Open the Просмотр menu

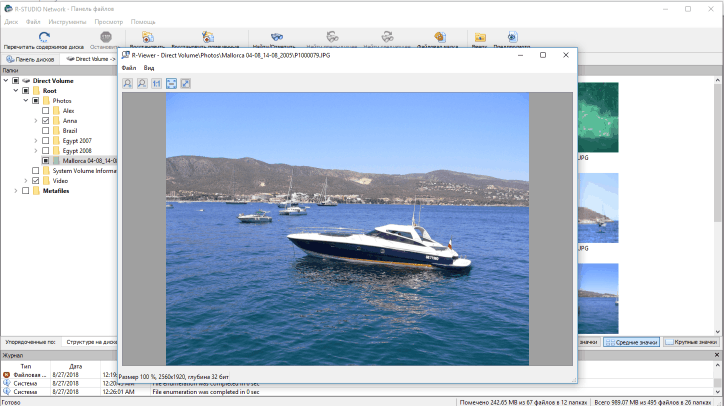click(109, 22)
